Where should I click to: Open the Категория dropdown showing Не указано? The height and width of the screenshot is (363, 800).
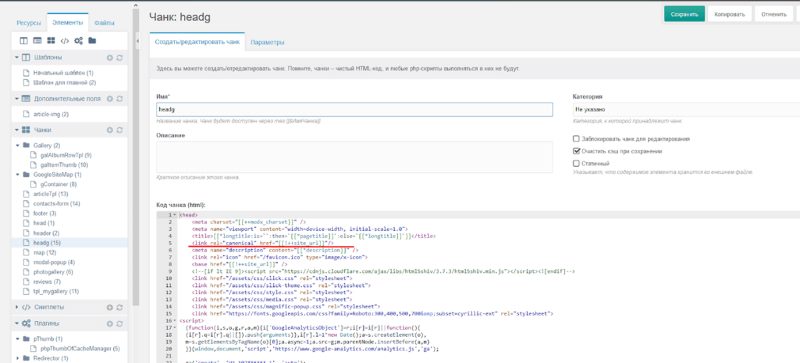point(686,109)
